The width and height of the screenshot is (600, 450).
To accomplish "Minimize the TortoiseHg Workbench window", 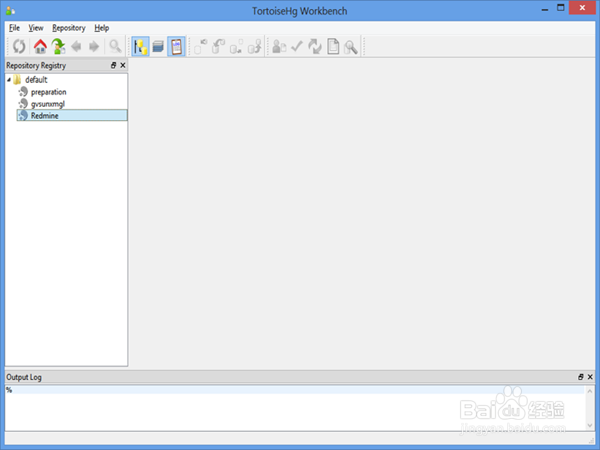I will 545,9.
